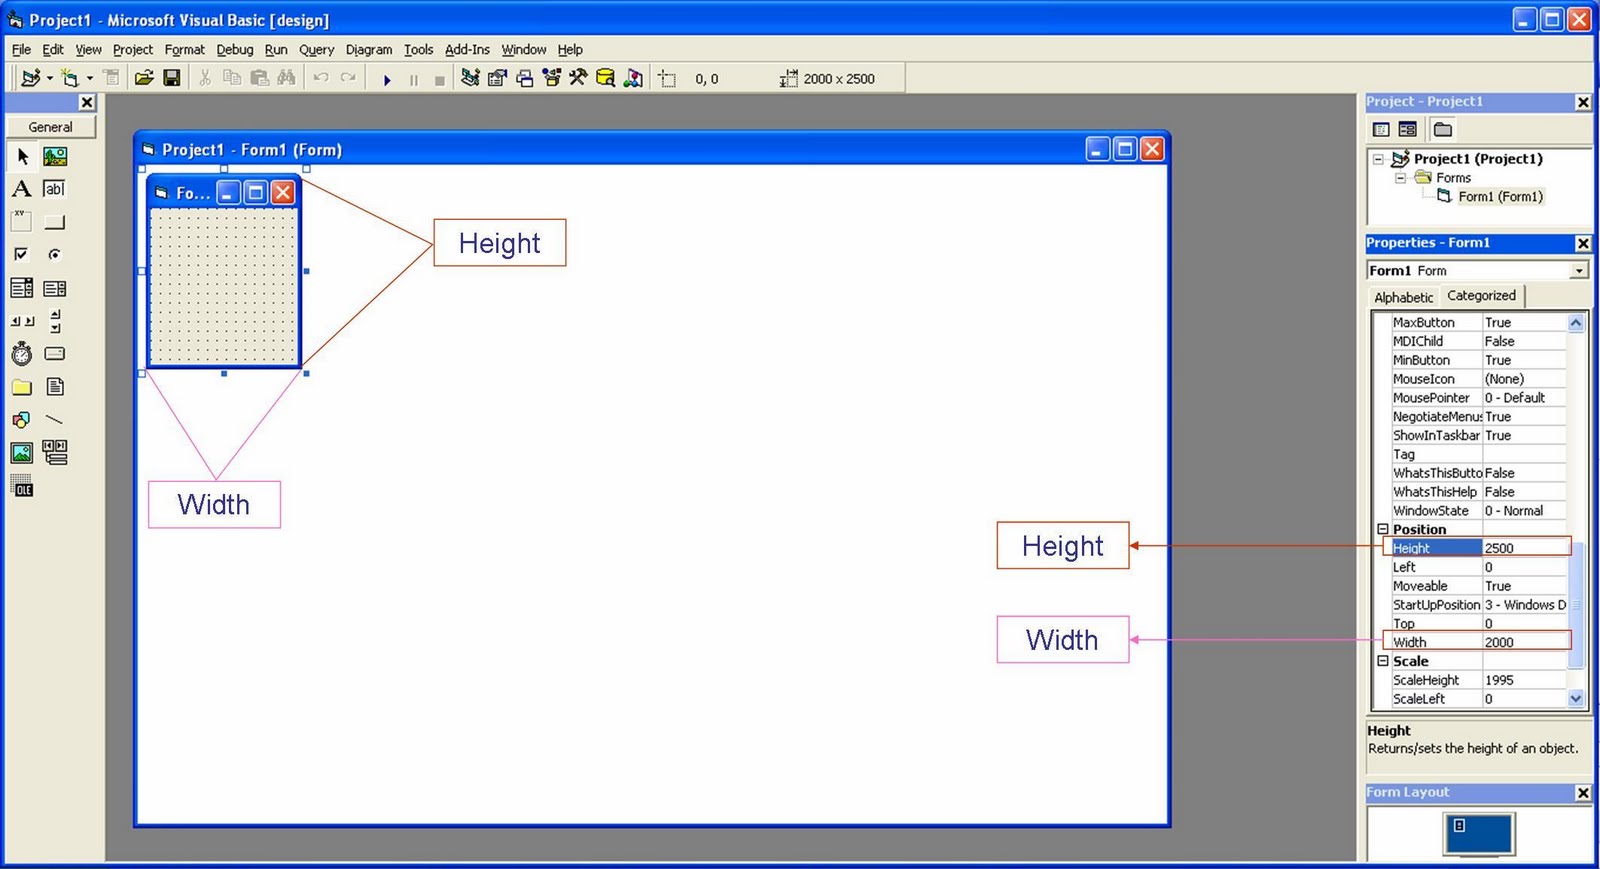Select the PictureBox control tool
This screenshot has height=869, width=1600.
coord(55,156)
